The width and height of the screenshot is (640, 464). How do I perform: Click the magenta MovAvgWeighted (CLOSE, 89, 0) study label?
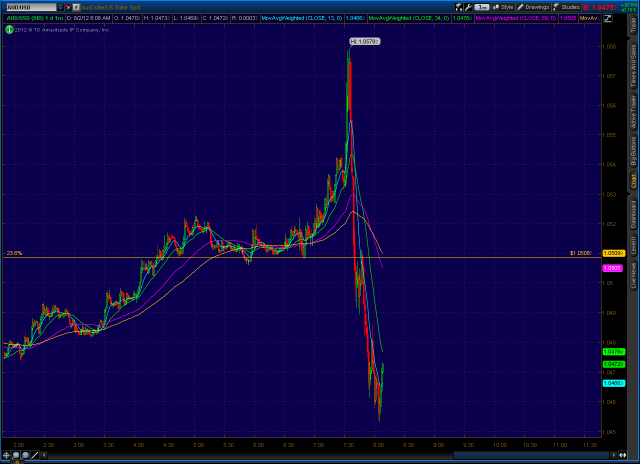(x=516, y=18)
